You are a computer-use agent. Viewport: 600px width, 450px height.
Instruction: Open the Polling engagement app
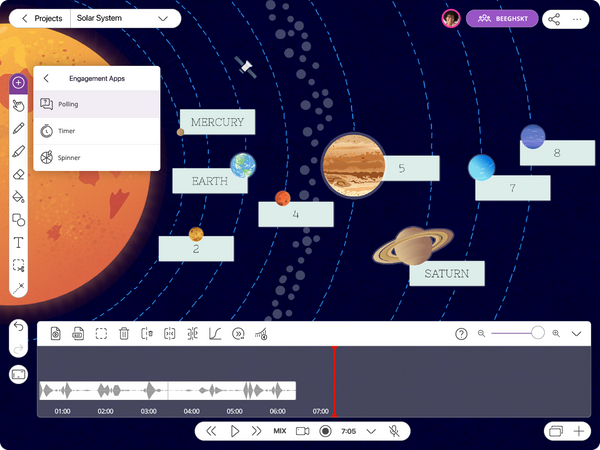coord(96,104)
